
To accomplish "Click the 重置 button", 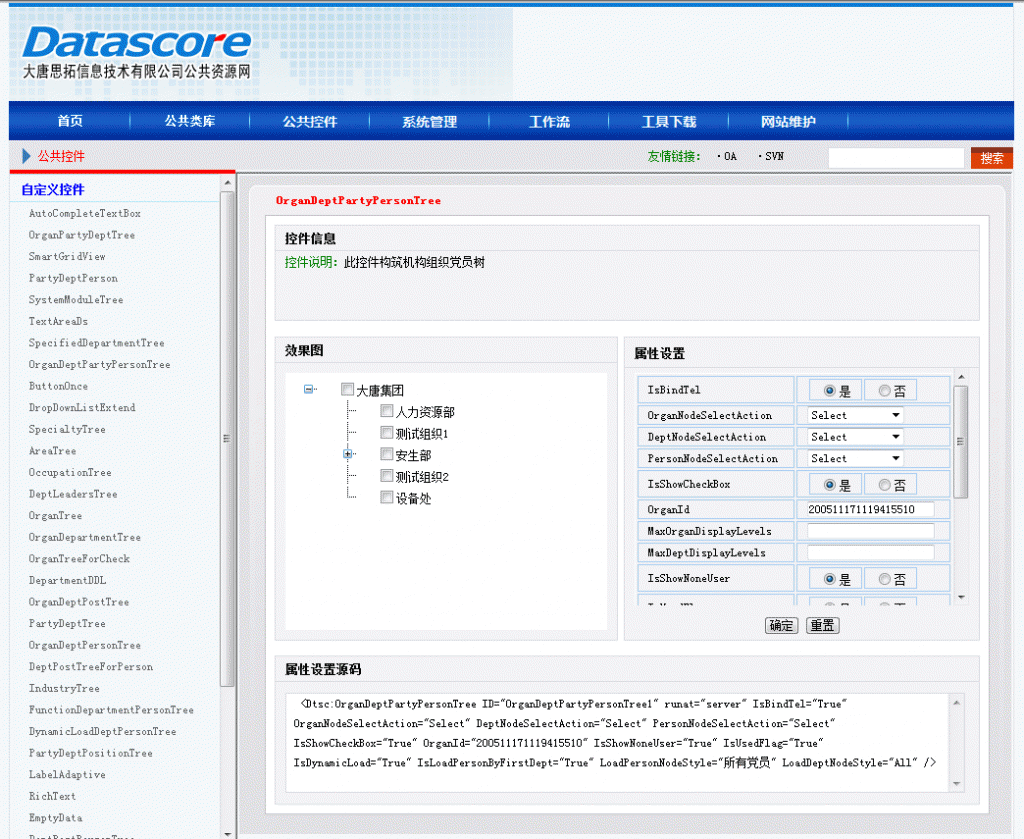I will tap(823, 625).
